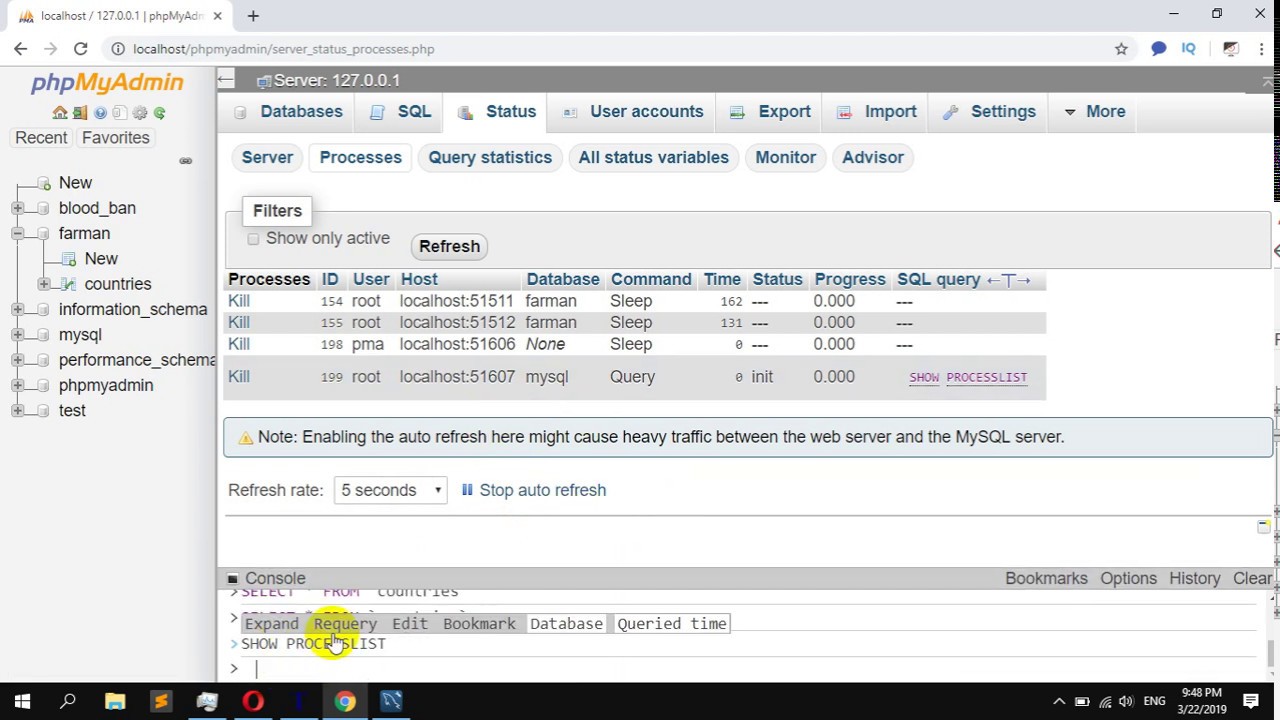Expand mysql database tree node
The image size is (1280, 720).
coord(17,335)
